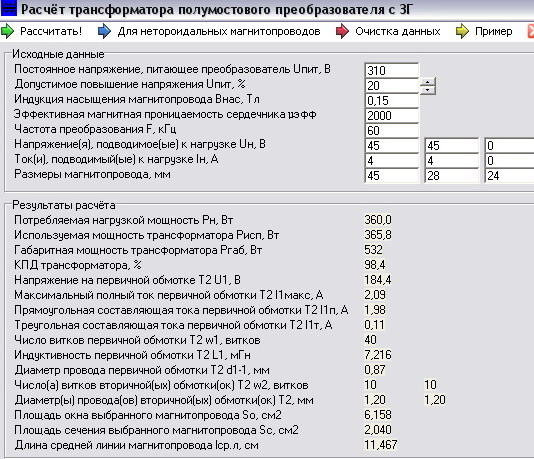Select the second load voltage Uн field
The image size is (534, 459).
tap(452, 145)
